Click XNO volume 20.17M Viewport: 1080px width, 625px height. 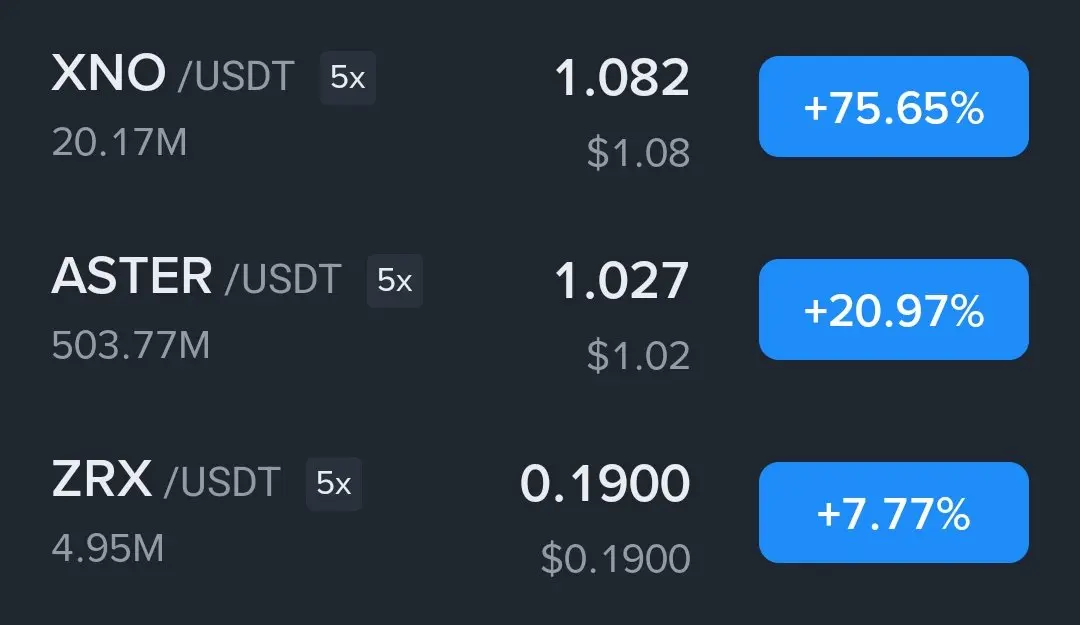[x=119, y=143]
